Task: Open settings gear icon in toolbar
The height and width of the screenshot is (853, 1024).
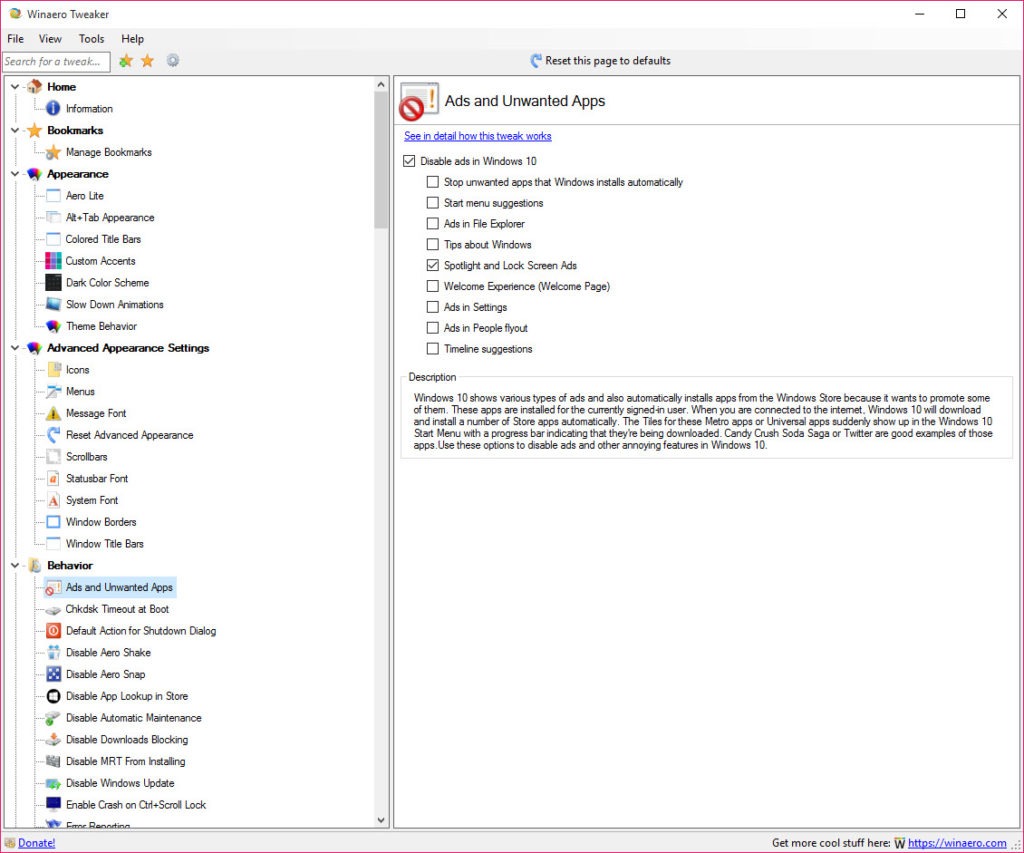Action: (x=172, y=61)
